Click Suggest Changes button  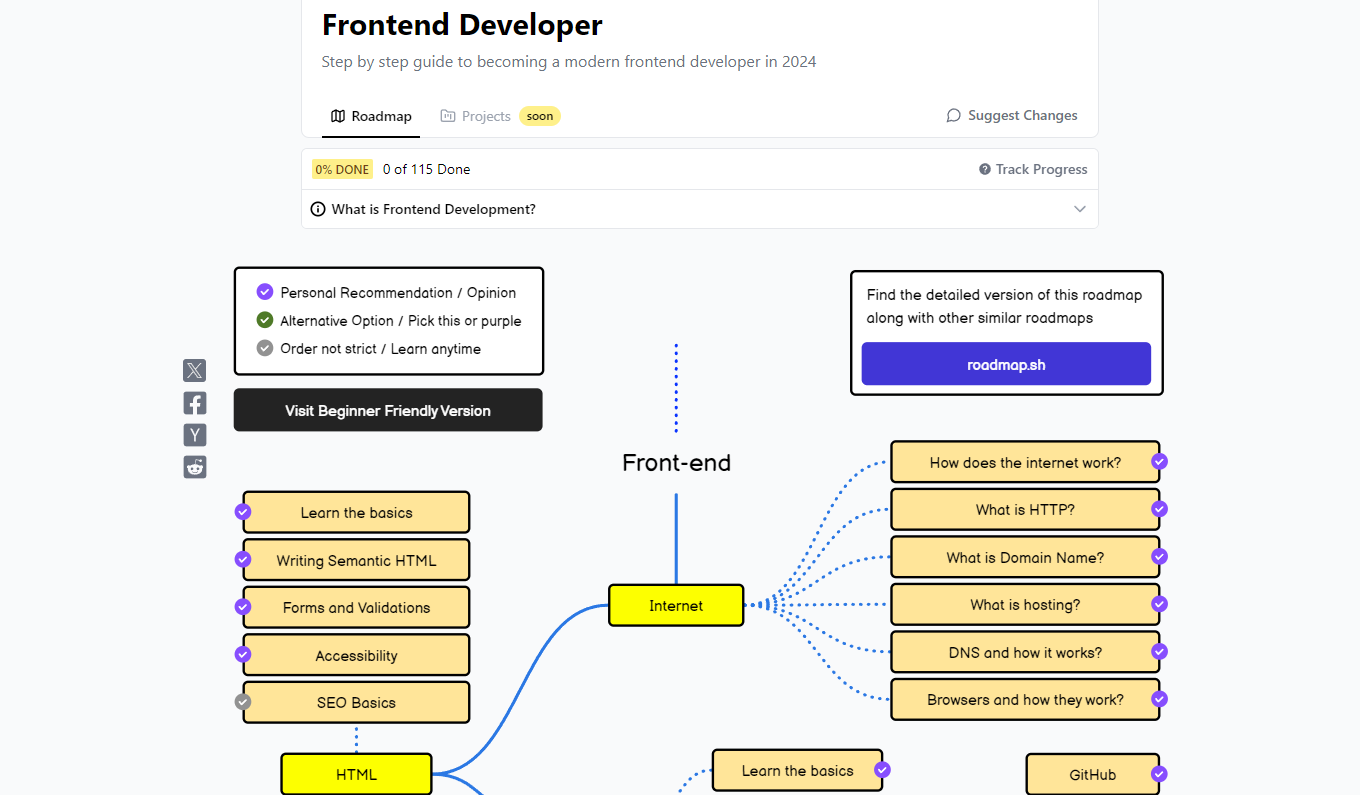(1012, 116)
